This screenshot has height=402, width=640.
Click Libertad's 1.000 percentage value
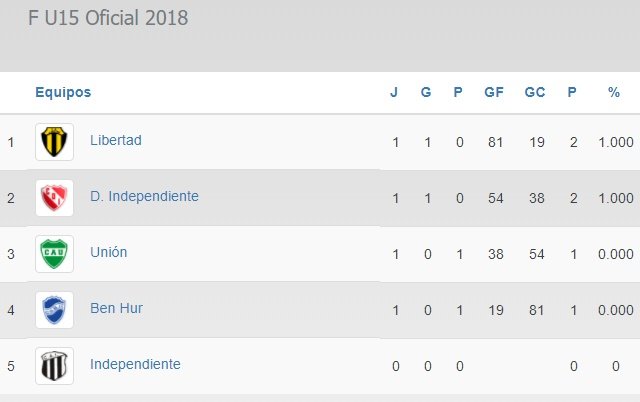[x=614, y=142]
